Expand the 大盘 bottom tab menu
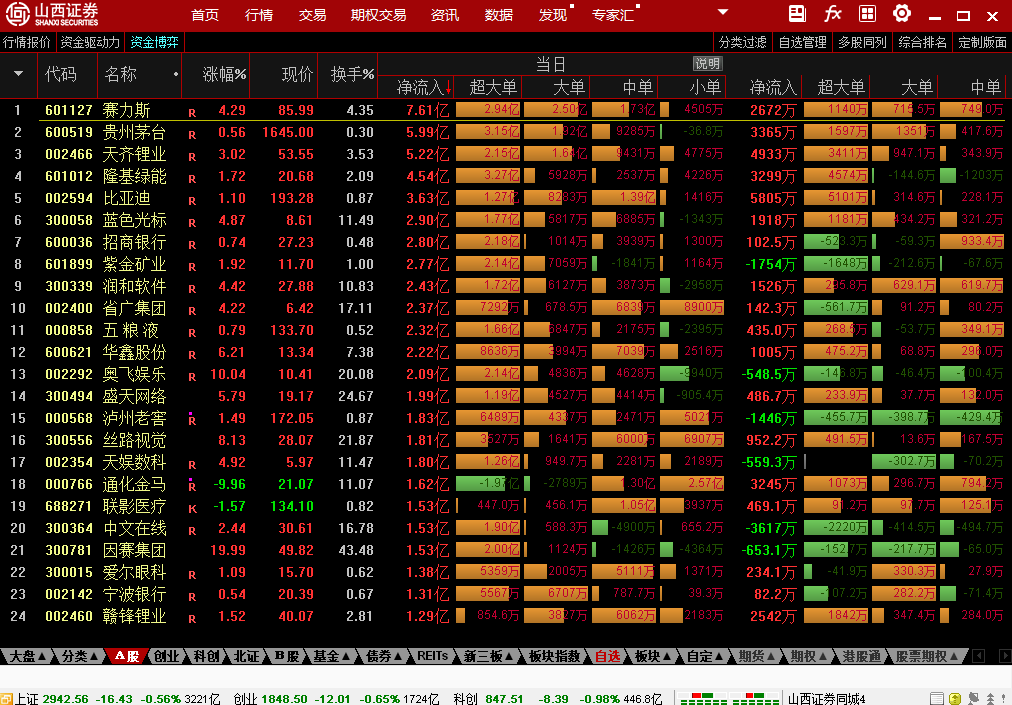The image size is (1012, 705). [26, 656]
